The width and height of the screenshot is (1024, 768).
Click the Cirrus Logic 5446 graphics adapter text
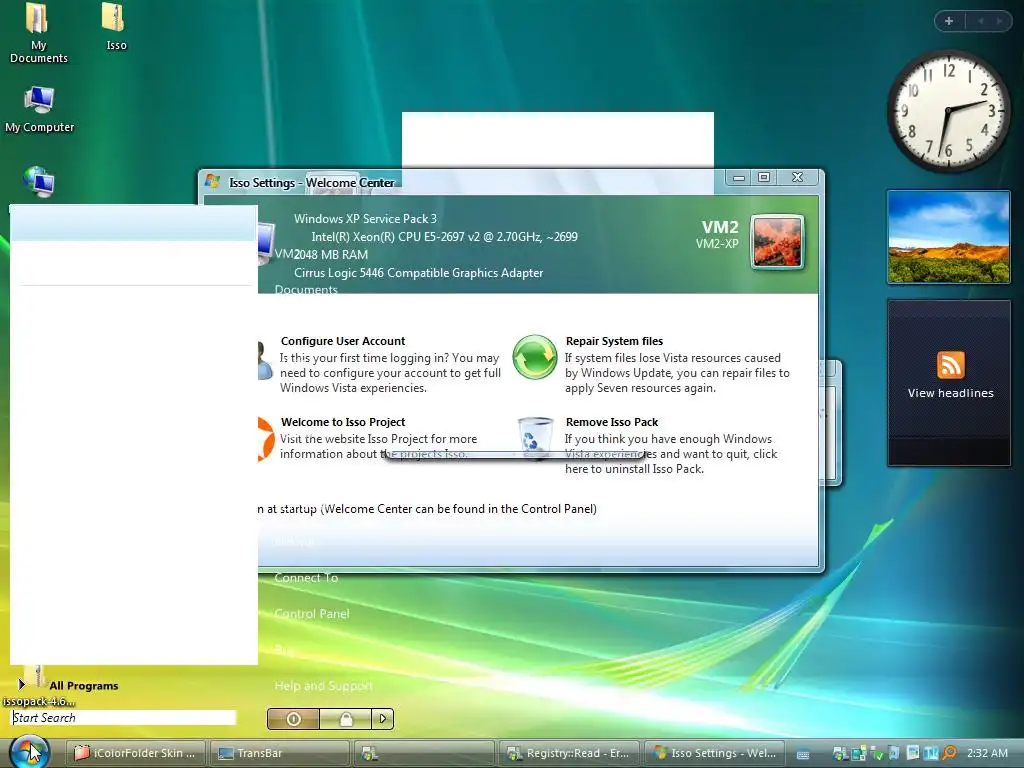(419, 273)
